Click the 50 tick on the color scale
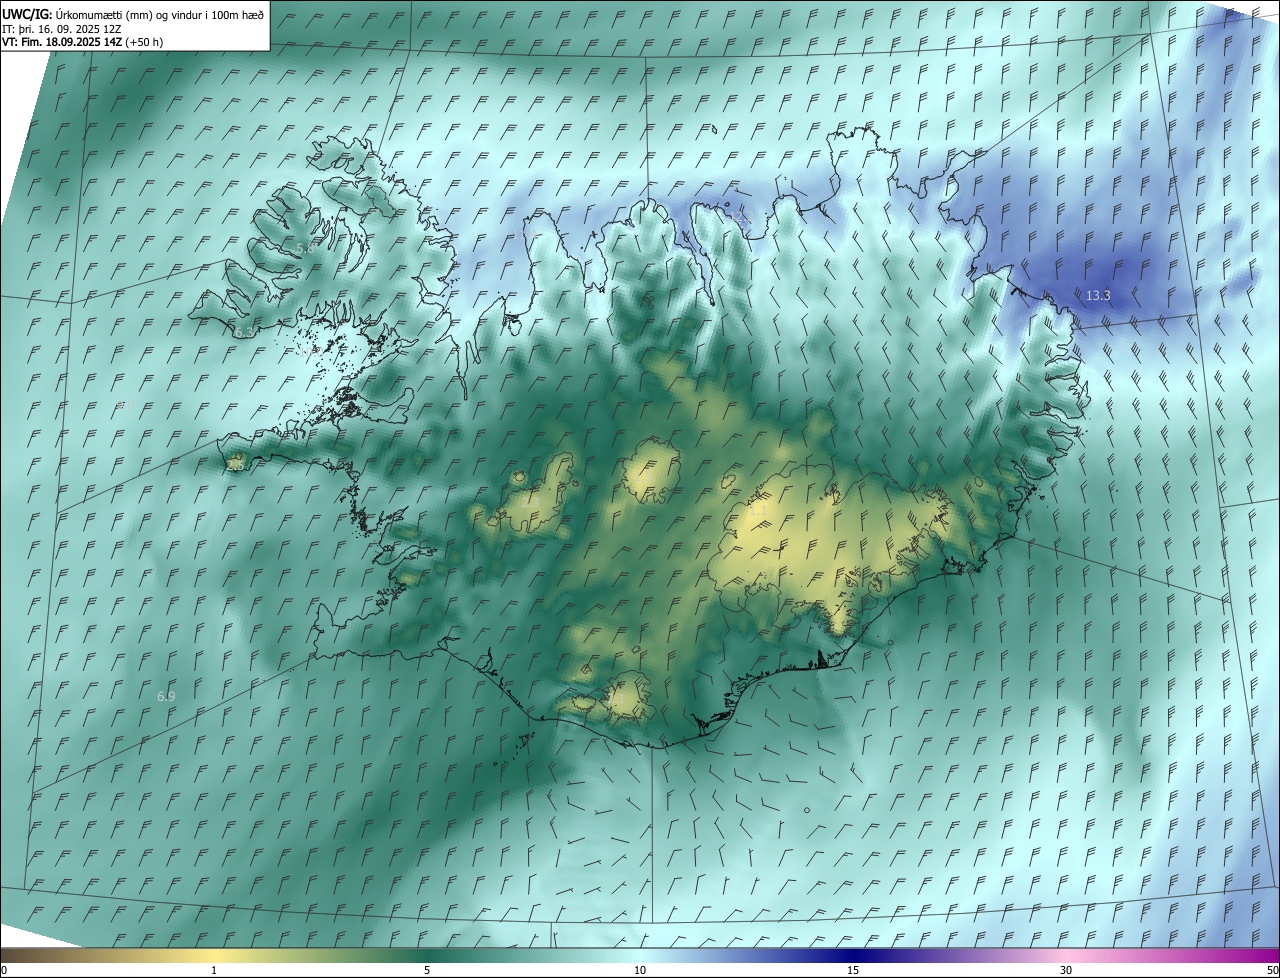The image size is (1280, 978). 1272,970
